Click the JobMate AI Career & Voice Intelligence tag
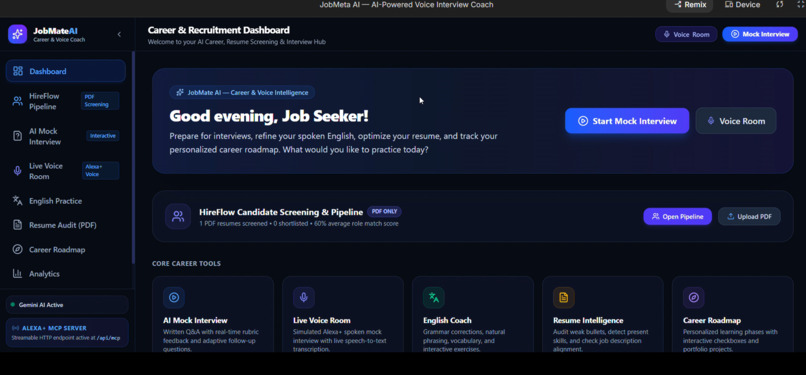806x375 pixels. [242, 92]
